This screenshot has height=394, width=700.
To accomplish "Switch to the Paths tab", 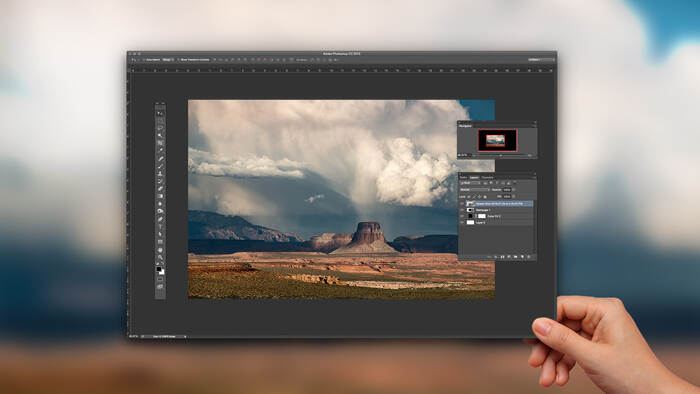I will 463,178.
